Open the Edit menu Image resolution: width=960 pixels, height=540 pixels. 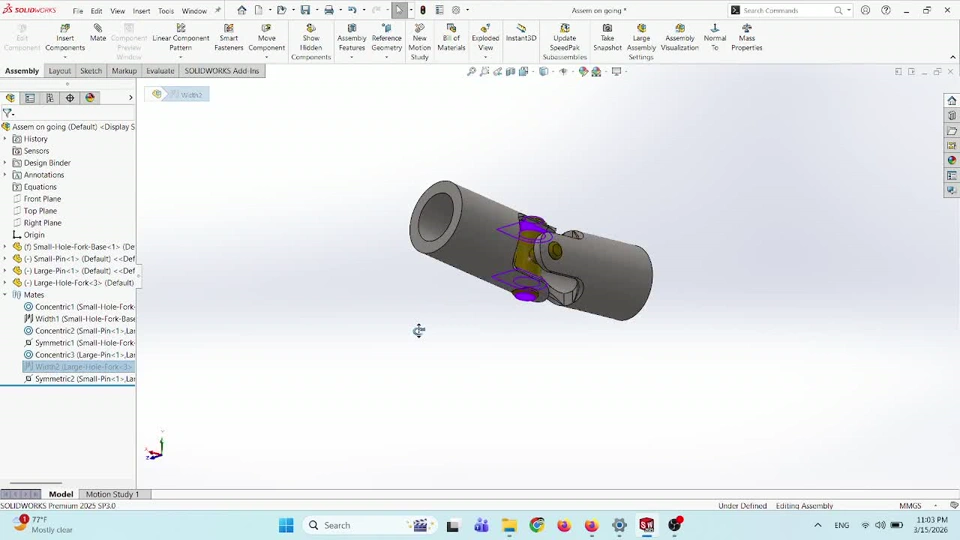[x=97, y=11]
